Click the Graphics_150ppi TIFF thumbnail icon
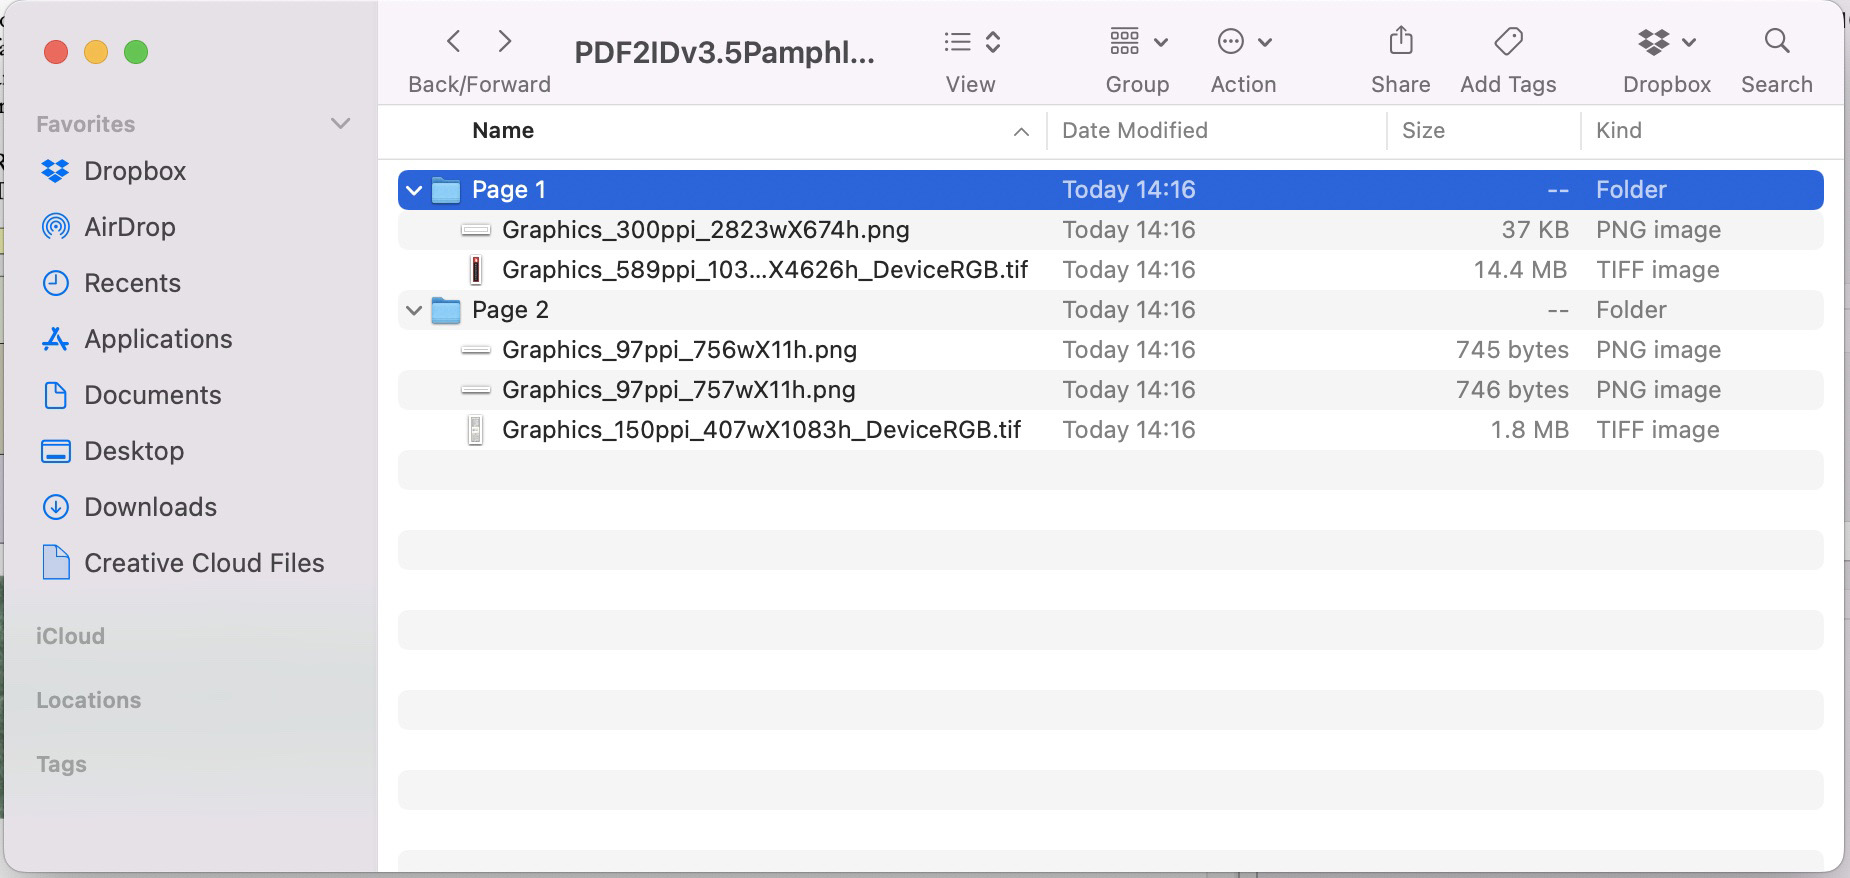This screenshot has height=878, width=1850. 476,430
